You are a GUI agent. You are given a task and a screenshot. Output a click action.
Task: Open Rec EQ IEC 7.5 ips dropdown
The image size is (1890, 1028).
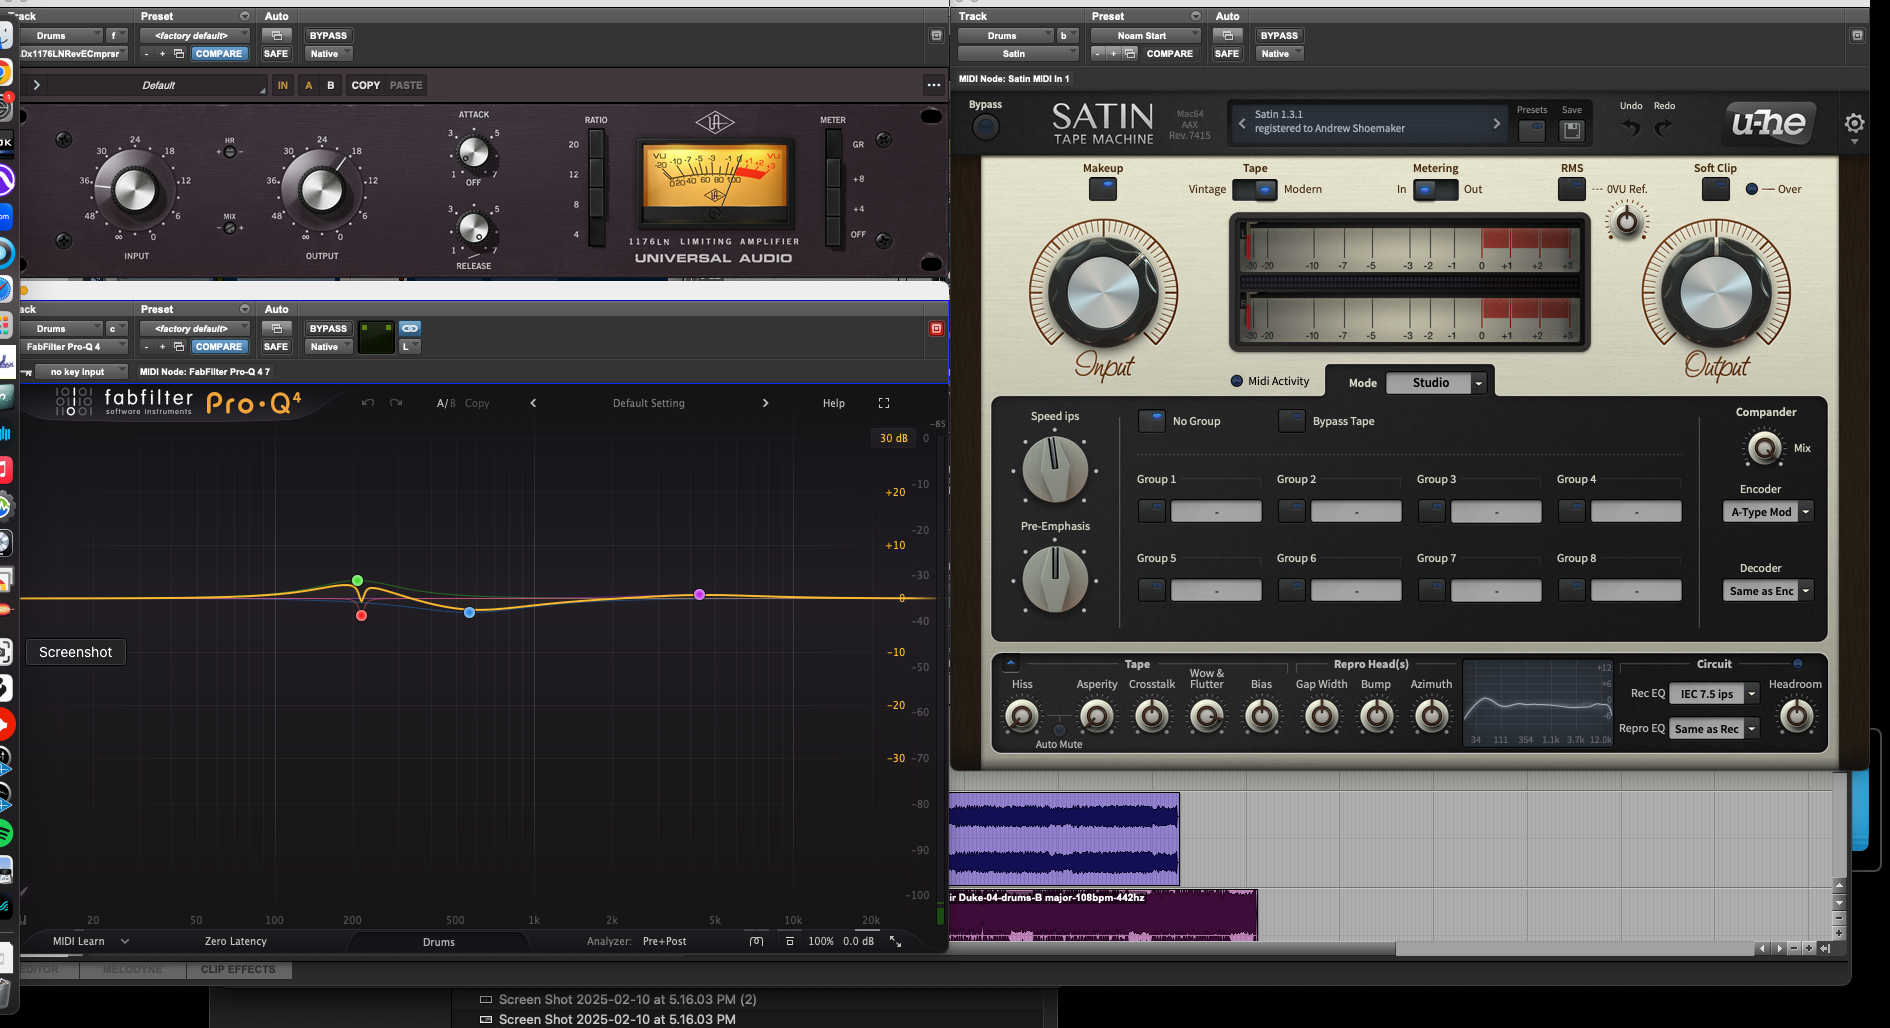(x=1714, y=694)
